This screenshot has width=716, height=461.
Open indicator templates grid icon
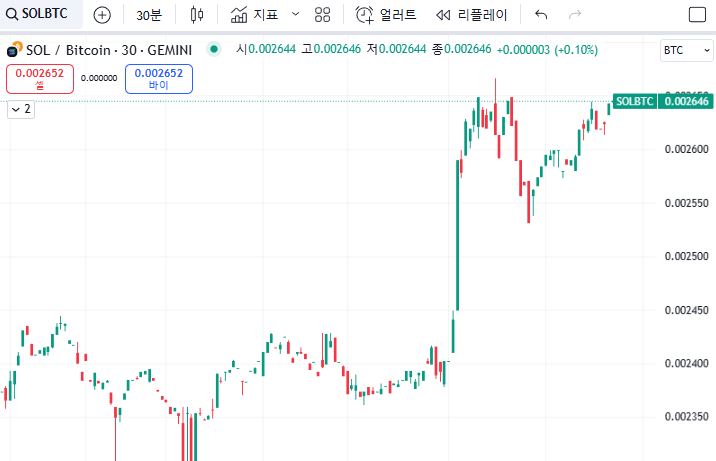click(x=322, y=15)
